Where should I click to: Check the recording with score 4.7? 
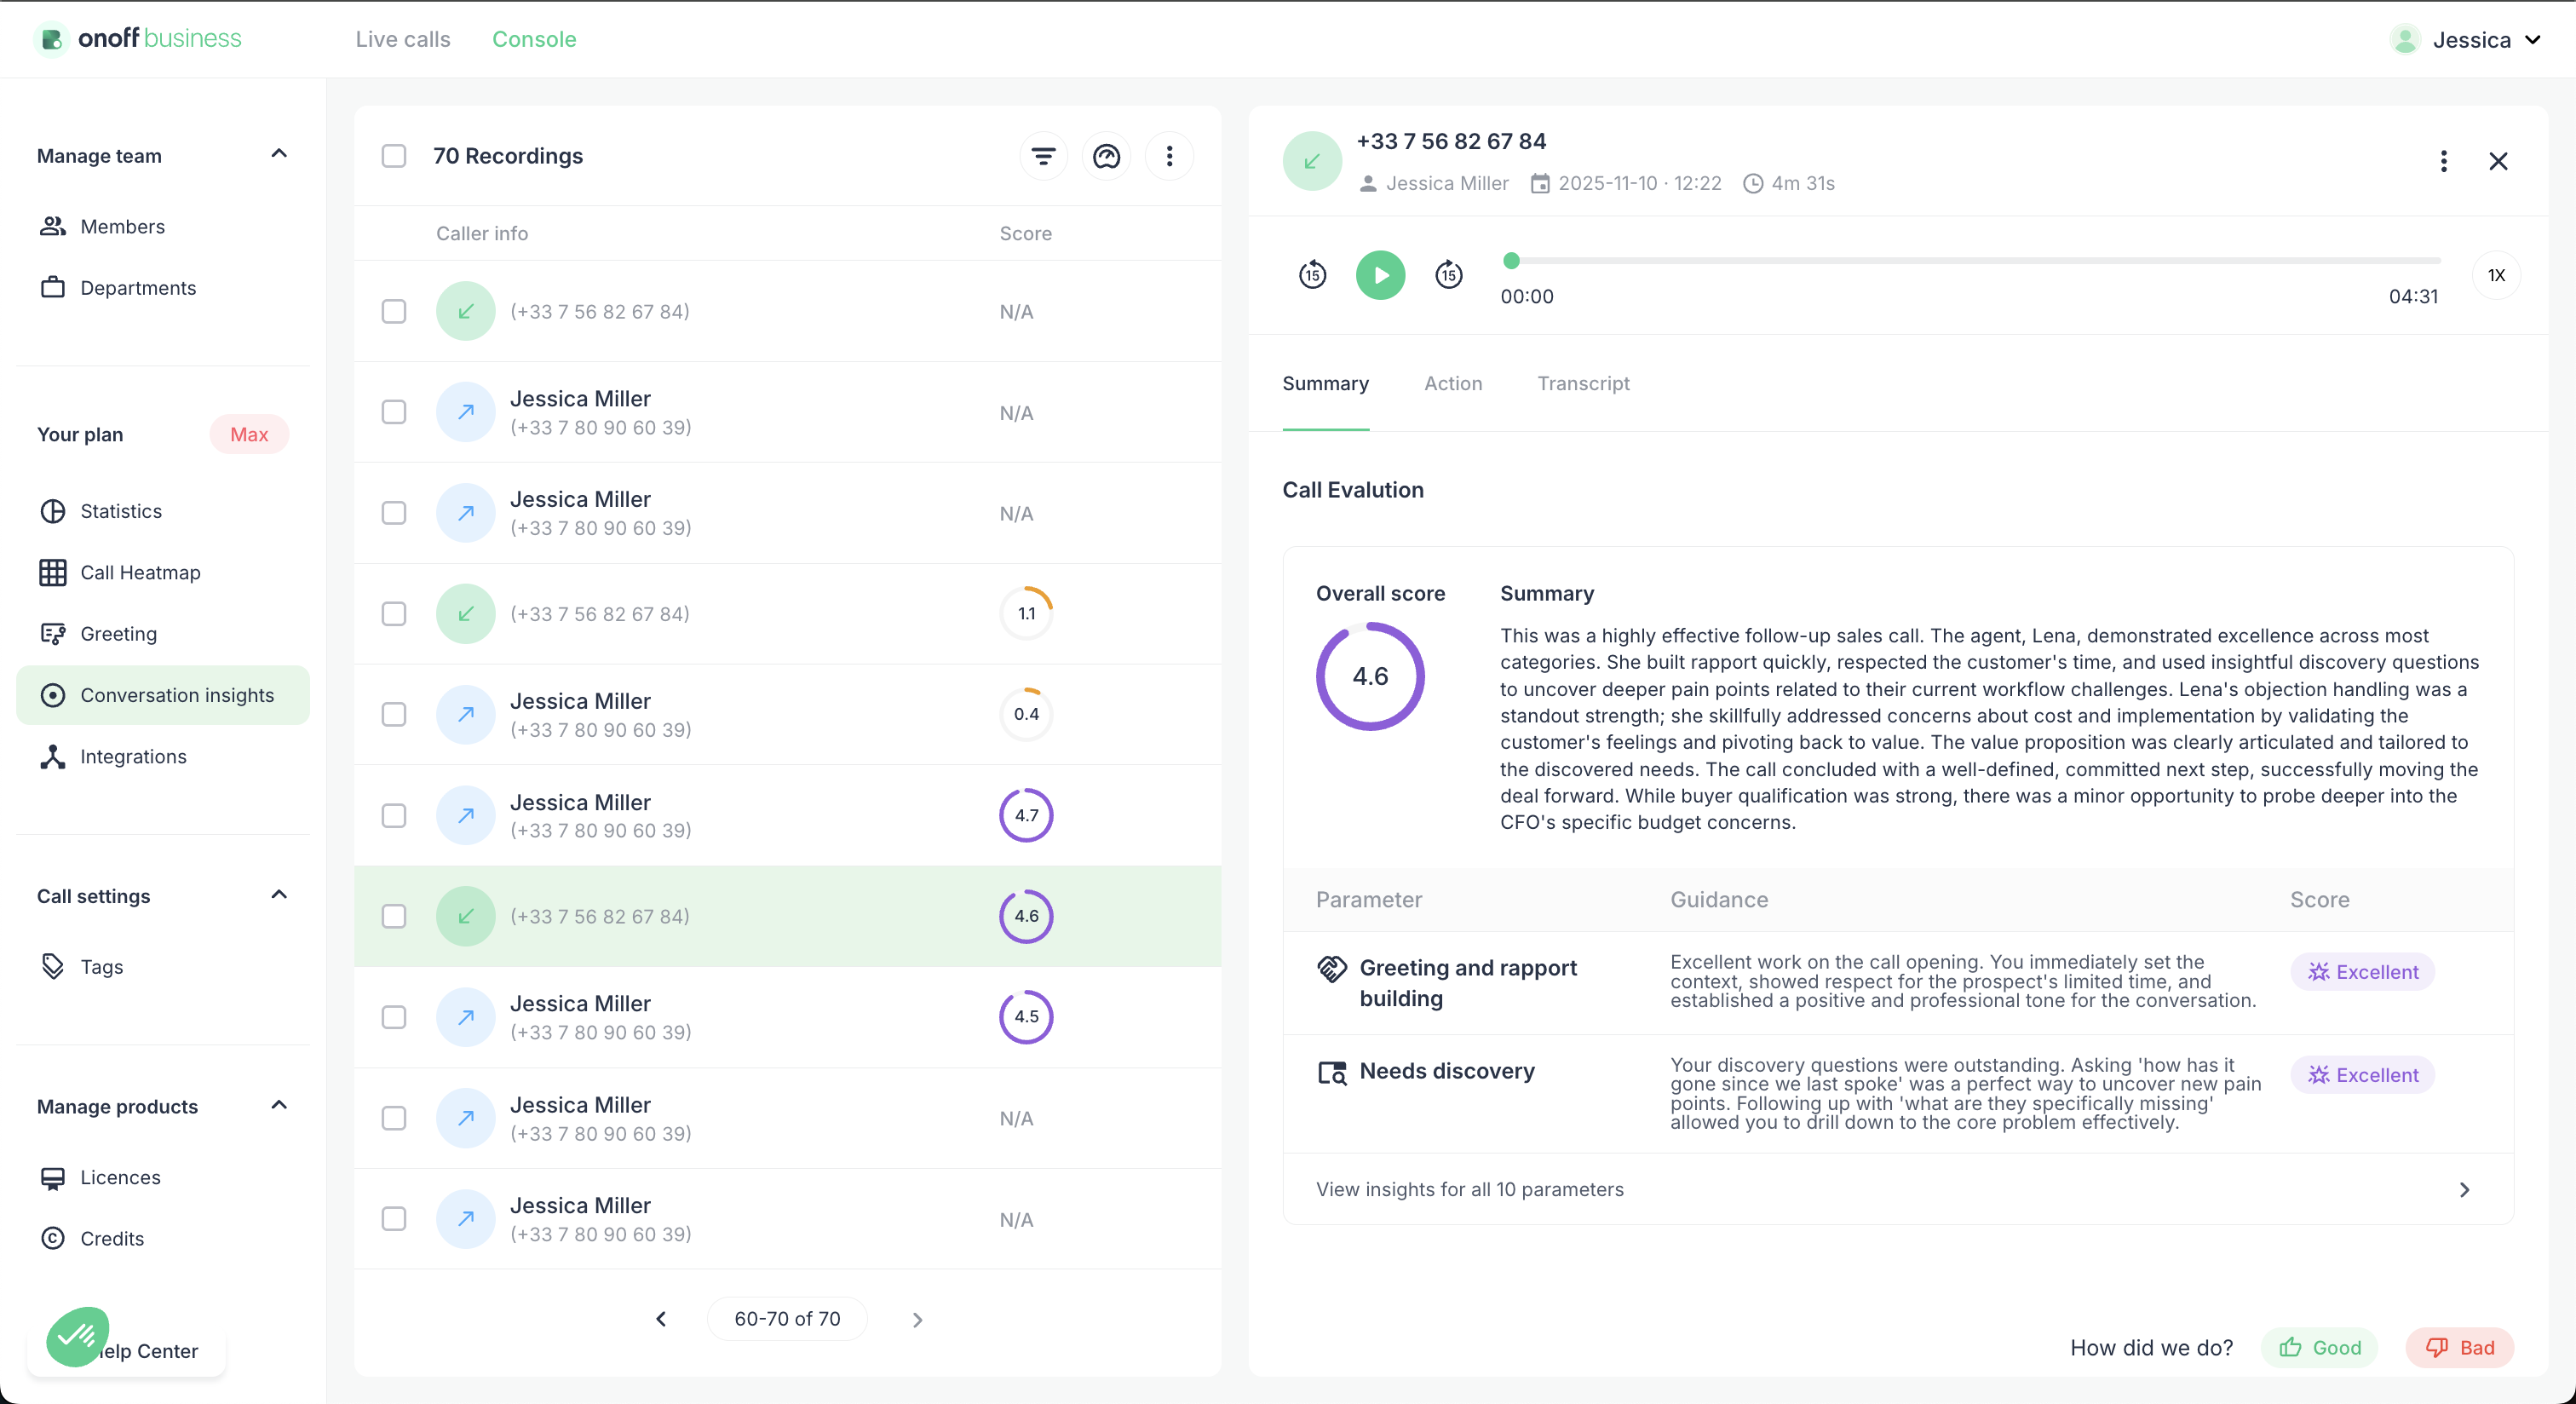click(x=394, y=815)
